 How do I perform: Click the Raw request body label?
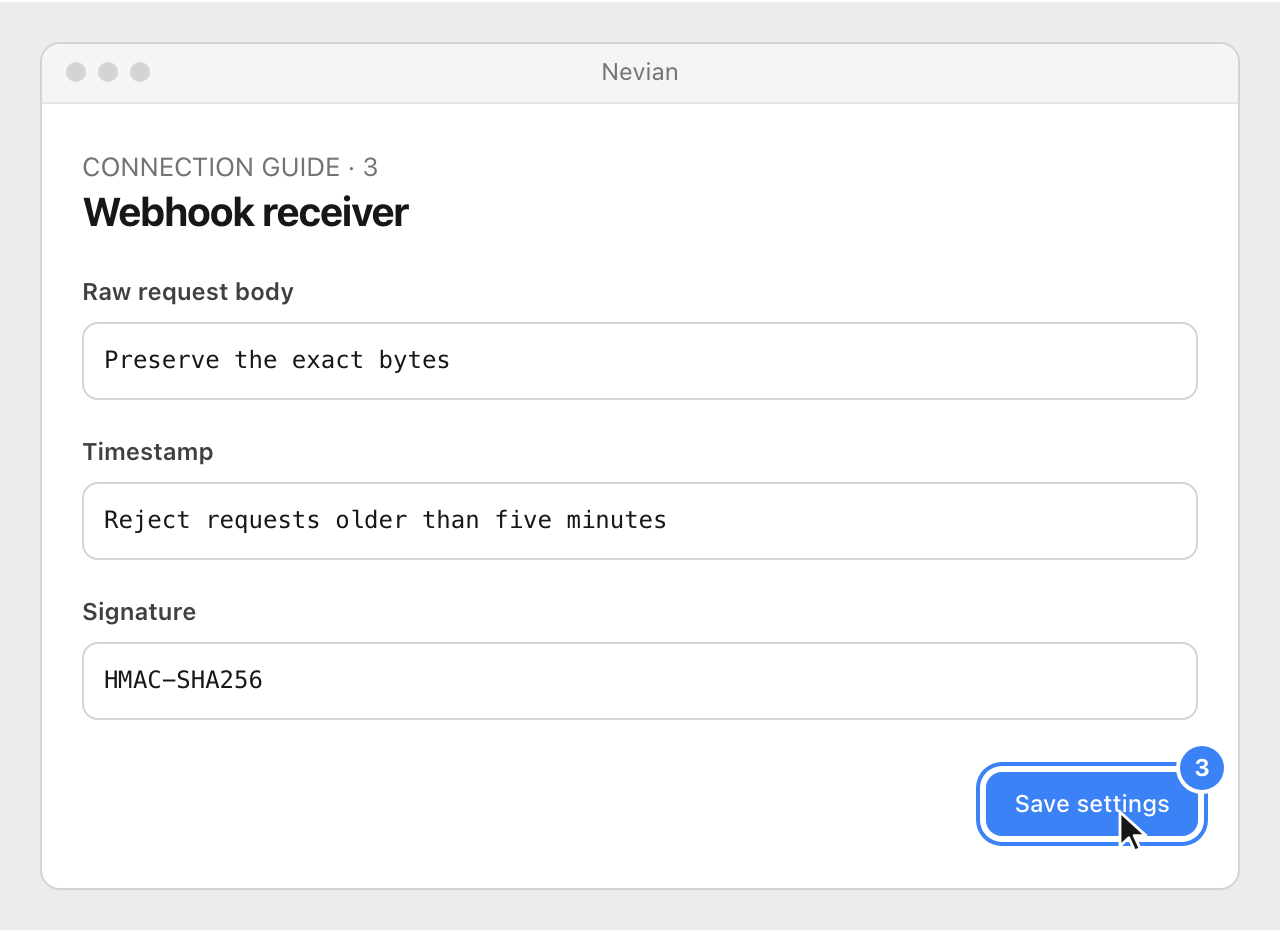[188, 292]
